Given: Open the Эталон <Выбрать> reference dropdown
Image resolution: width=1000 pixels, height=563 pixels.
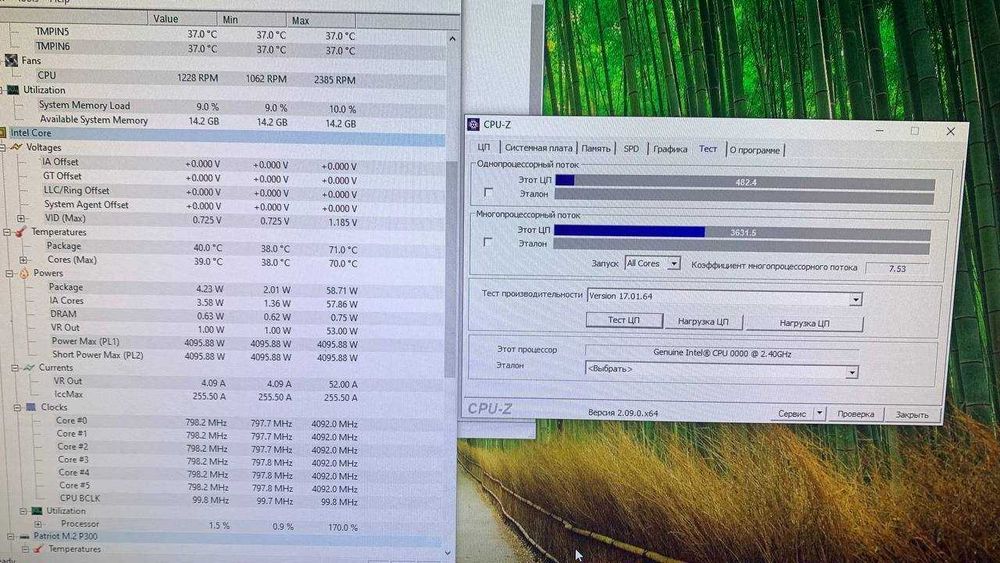Looking at the screenshot, I should click(x=851, y=372).
